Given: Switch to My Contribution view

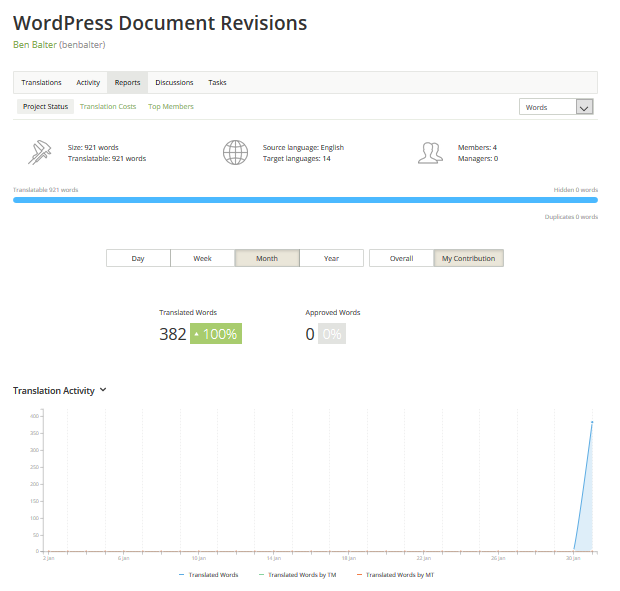Looking at the screenshot, I should click(469, 258).
